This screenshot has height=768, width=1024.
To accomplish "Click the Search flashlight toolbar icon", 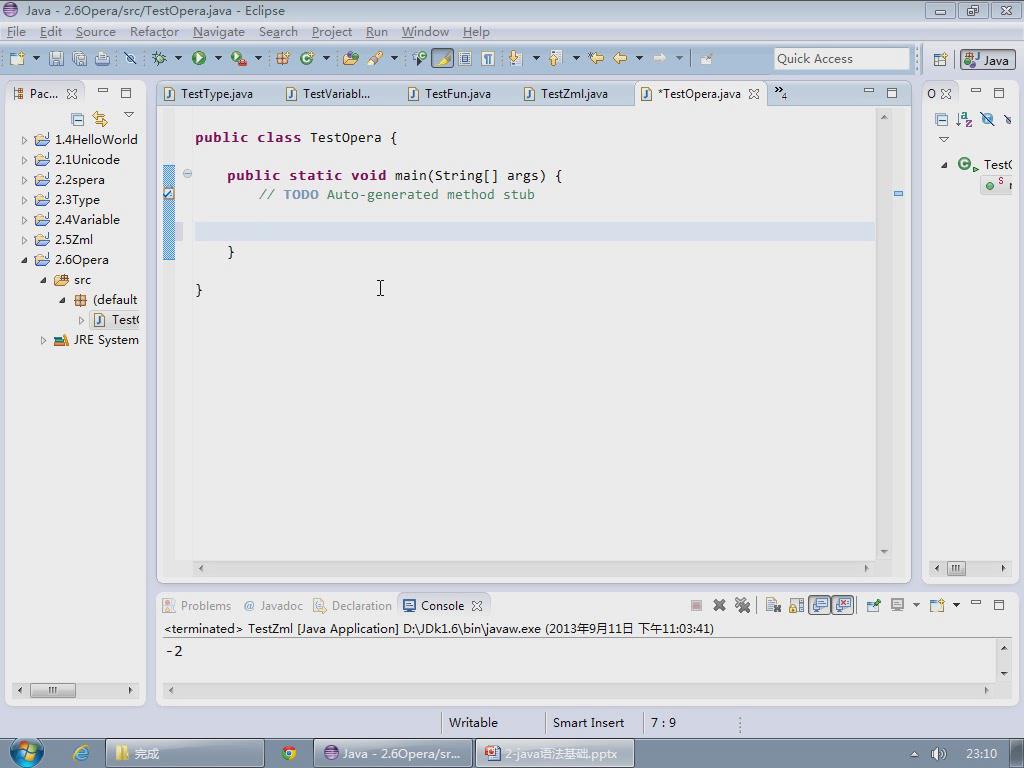I will coord(375,59).
